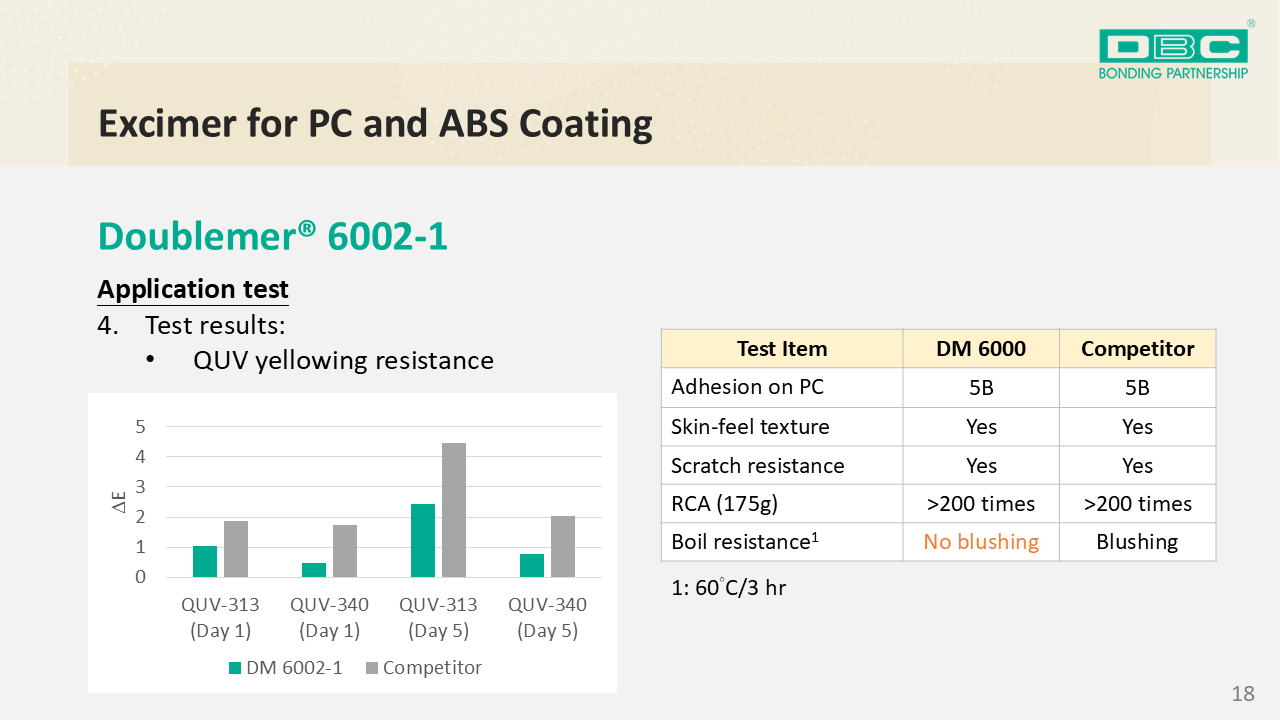The image size is (1280, 720).
Task: Click the gray Competitor legend swatch
Action: click(372, 668)
